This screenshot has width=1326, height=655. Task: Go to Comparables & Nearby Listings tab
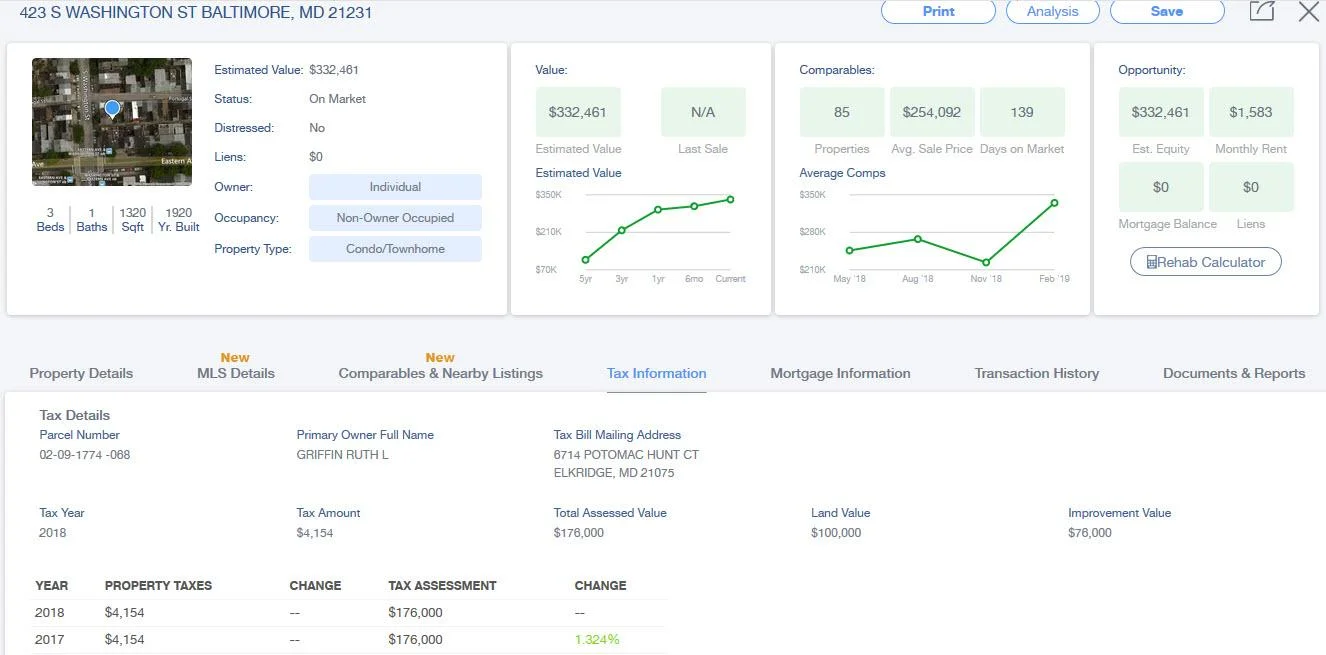(x=440, y=373)
